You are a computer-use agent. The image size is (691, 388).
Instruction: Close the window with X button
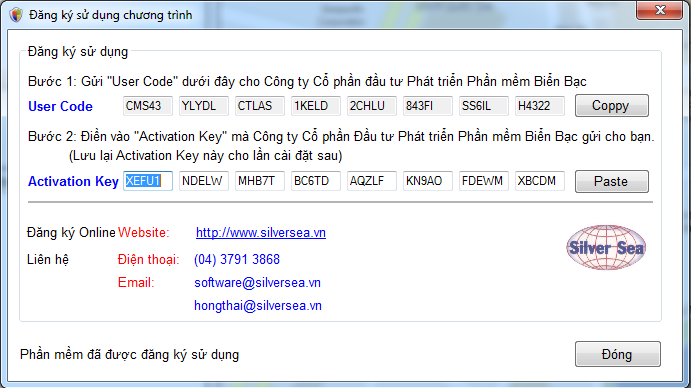coord(659,10)
